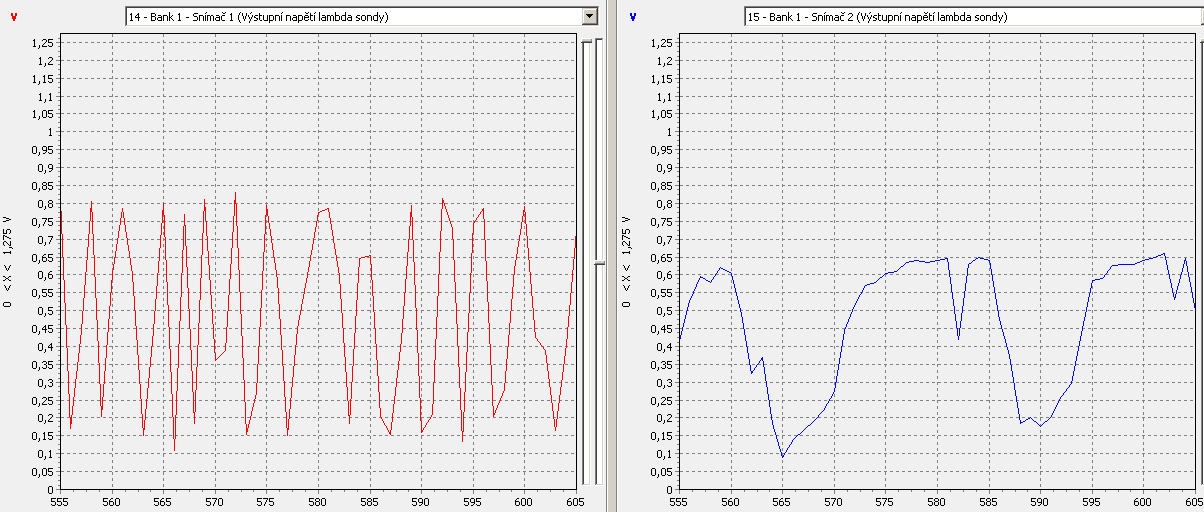The height and width of the screenshot is (512, 1204).
Task: Click the 600 mark on the blue chart's x-axis
Action: click(1143, 501)
